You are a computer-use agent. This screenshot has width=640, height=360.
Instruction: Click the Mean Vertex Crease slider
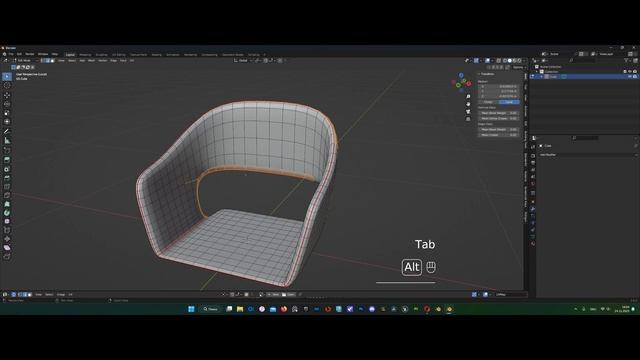coord(499,118)
